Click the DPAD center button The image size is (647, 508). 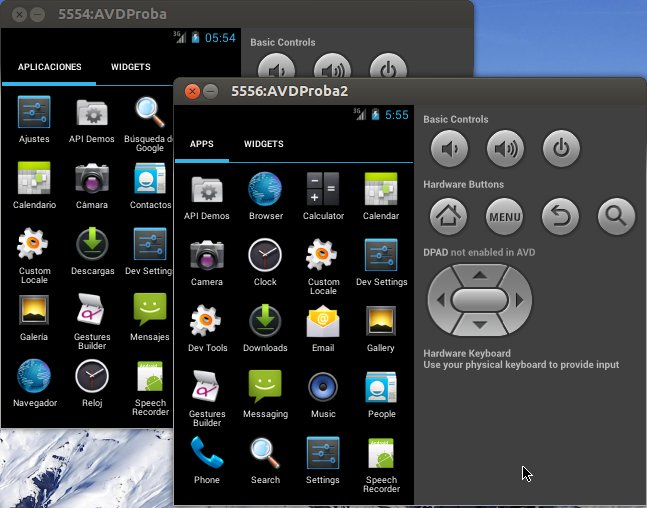(479, 300)
